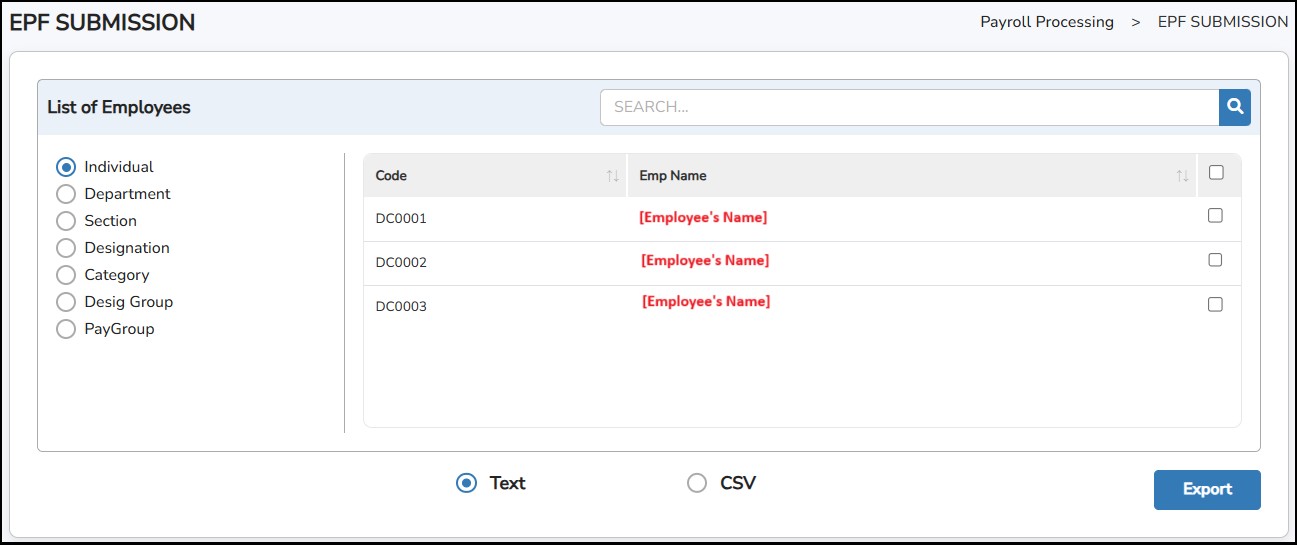Pick the Desig Group radio option
This screenshot has height=545, width=1297.
coord(66,302)
